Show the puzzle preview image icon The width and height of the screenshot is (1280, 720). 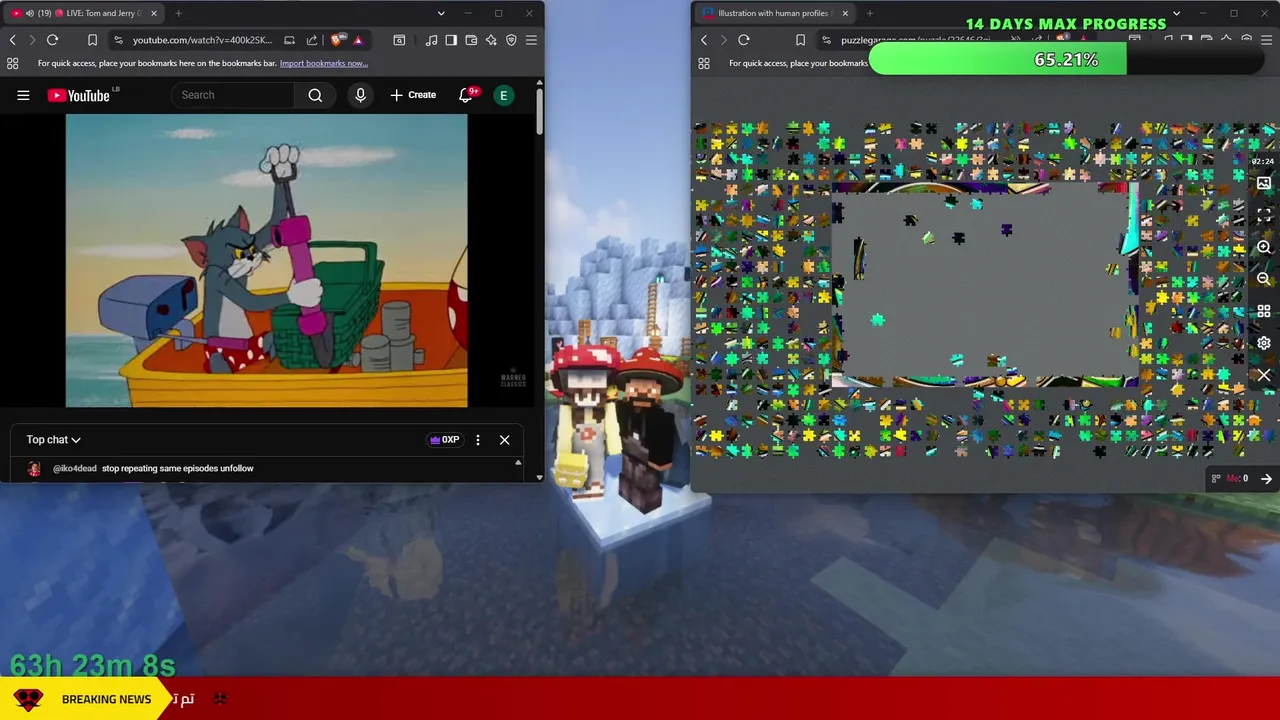(1264, 183)
